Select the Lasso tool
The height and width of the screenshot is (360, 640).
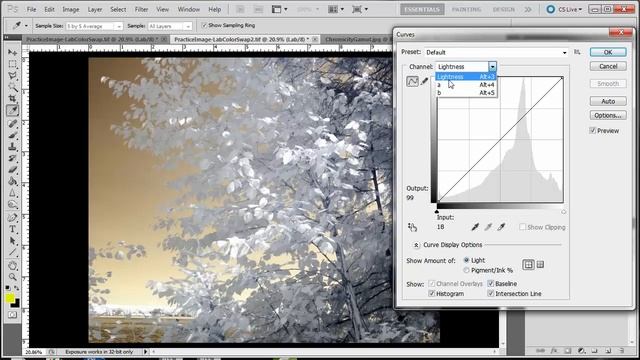[12, 76]
